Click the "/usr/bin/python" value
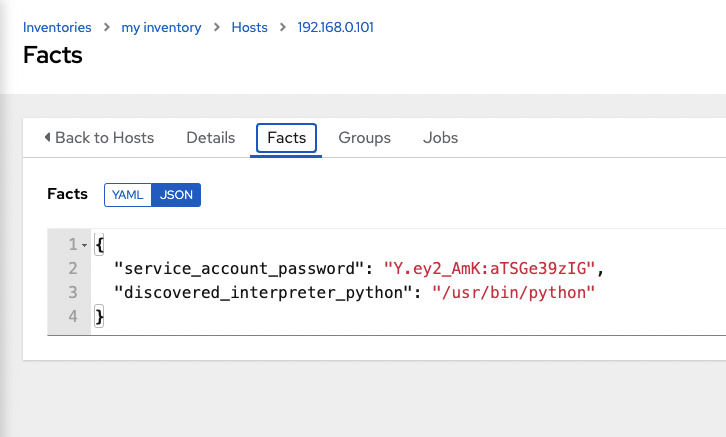Image resolution: width=726 pixels, height=437 pixels. click(x=513, y=293)
